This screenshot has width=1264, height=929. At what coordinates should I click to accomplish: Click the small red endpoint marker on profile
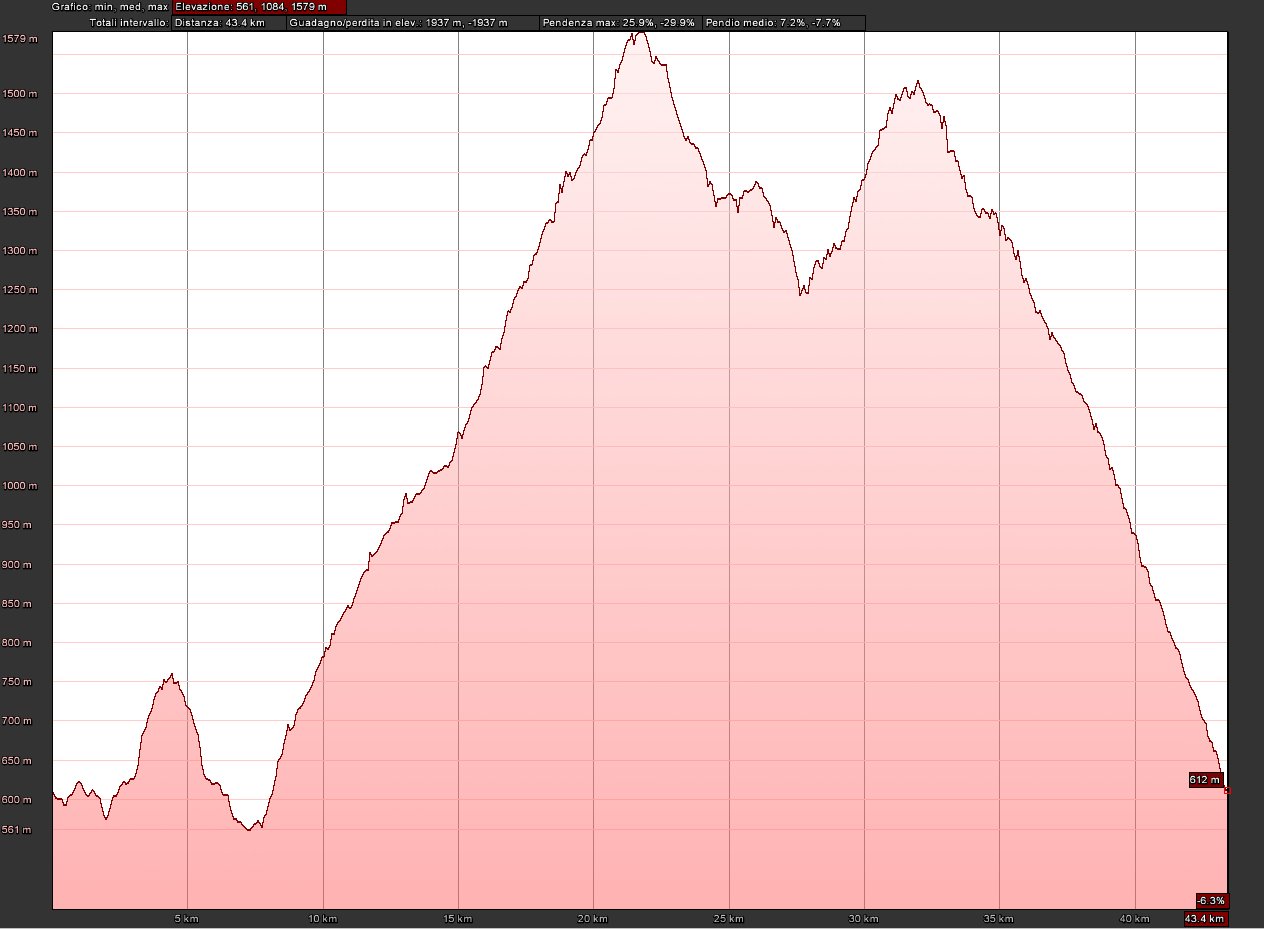click(1227, 791)
